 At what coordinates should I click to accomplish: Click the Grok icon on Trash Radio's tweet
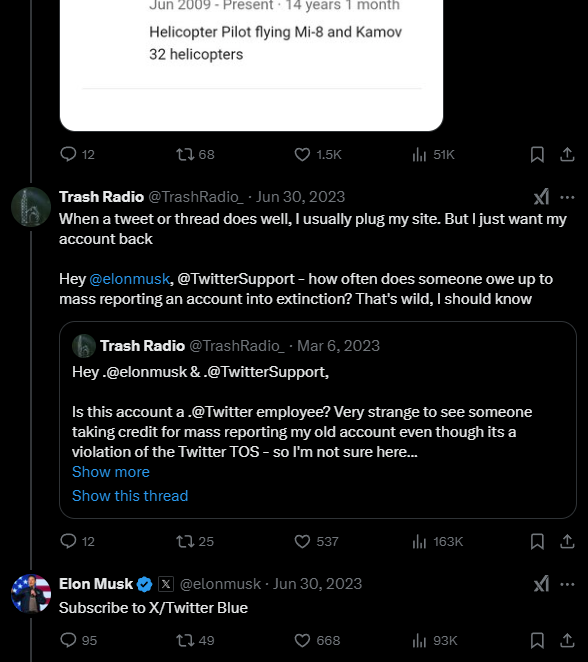tap(542, 197)
